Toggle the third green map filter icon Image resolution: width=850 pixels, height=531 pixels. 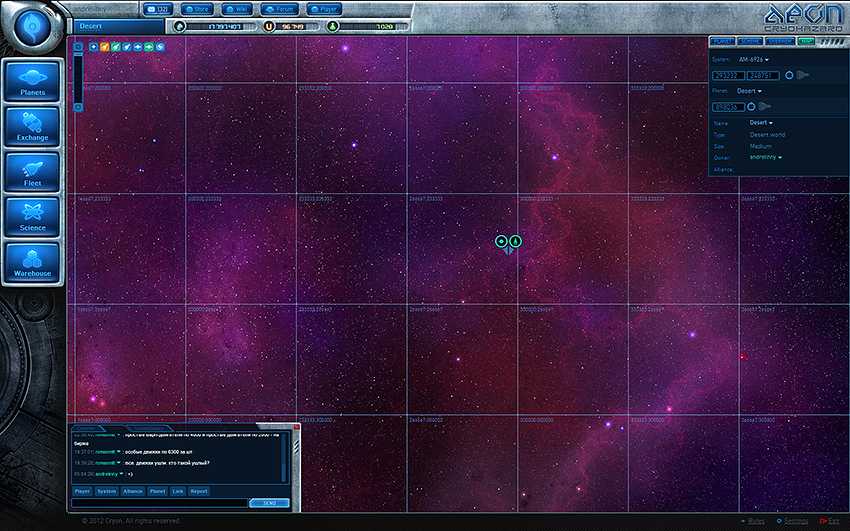point(115,47)
